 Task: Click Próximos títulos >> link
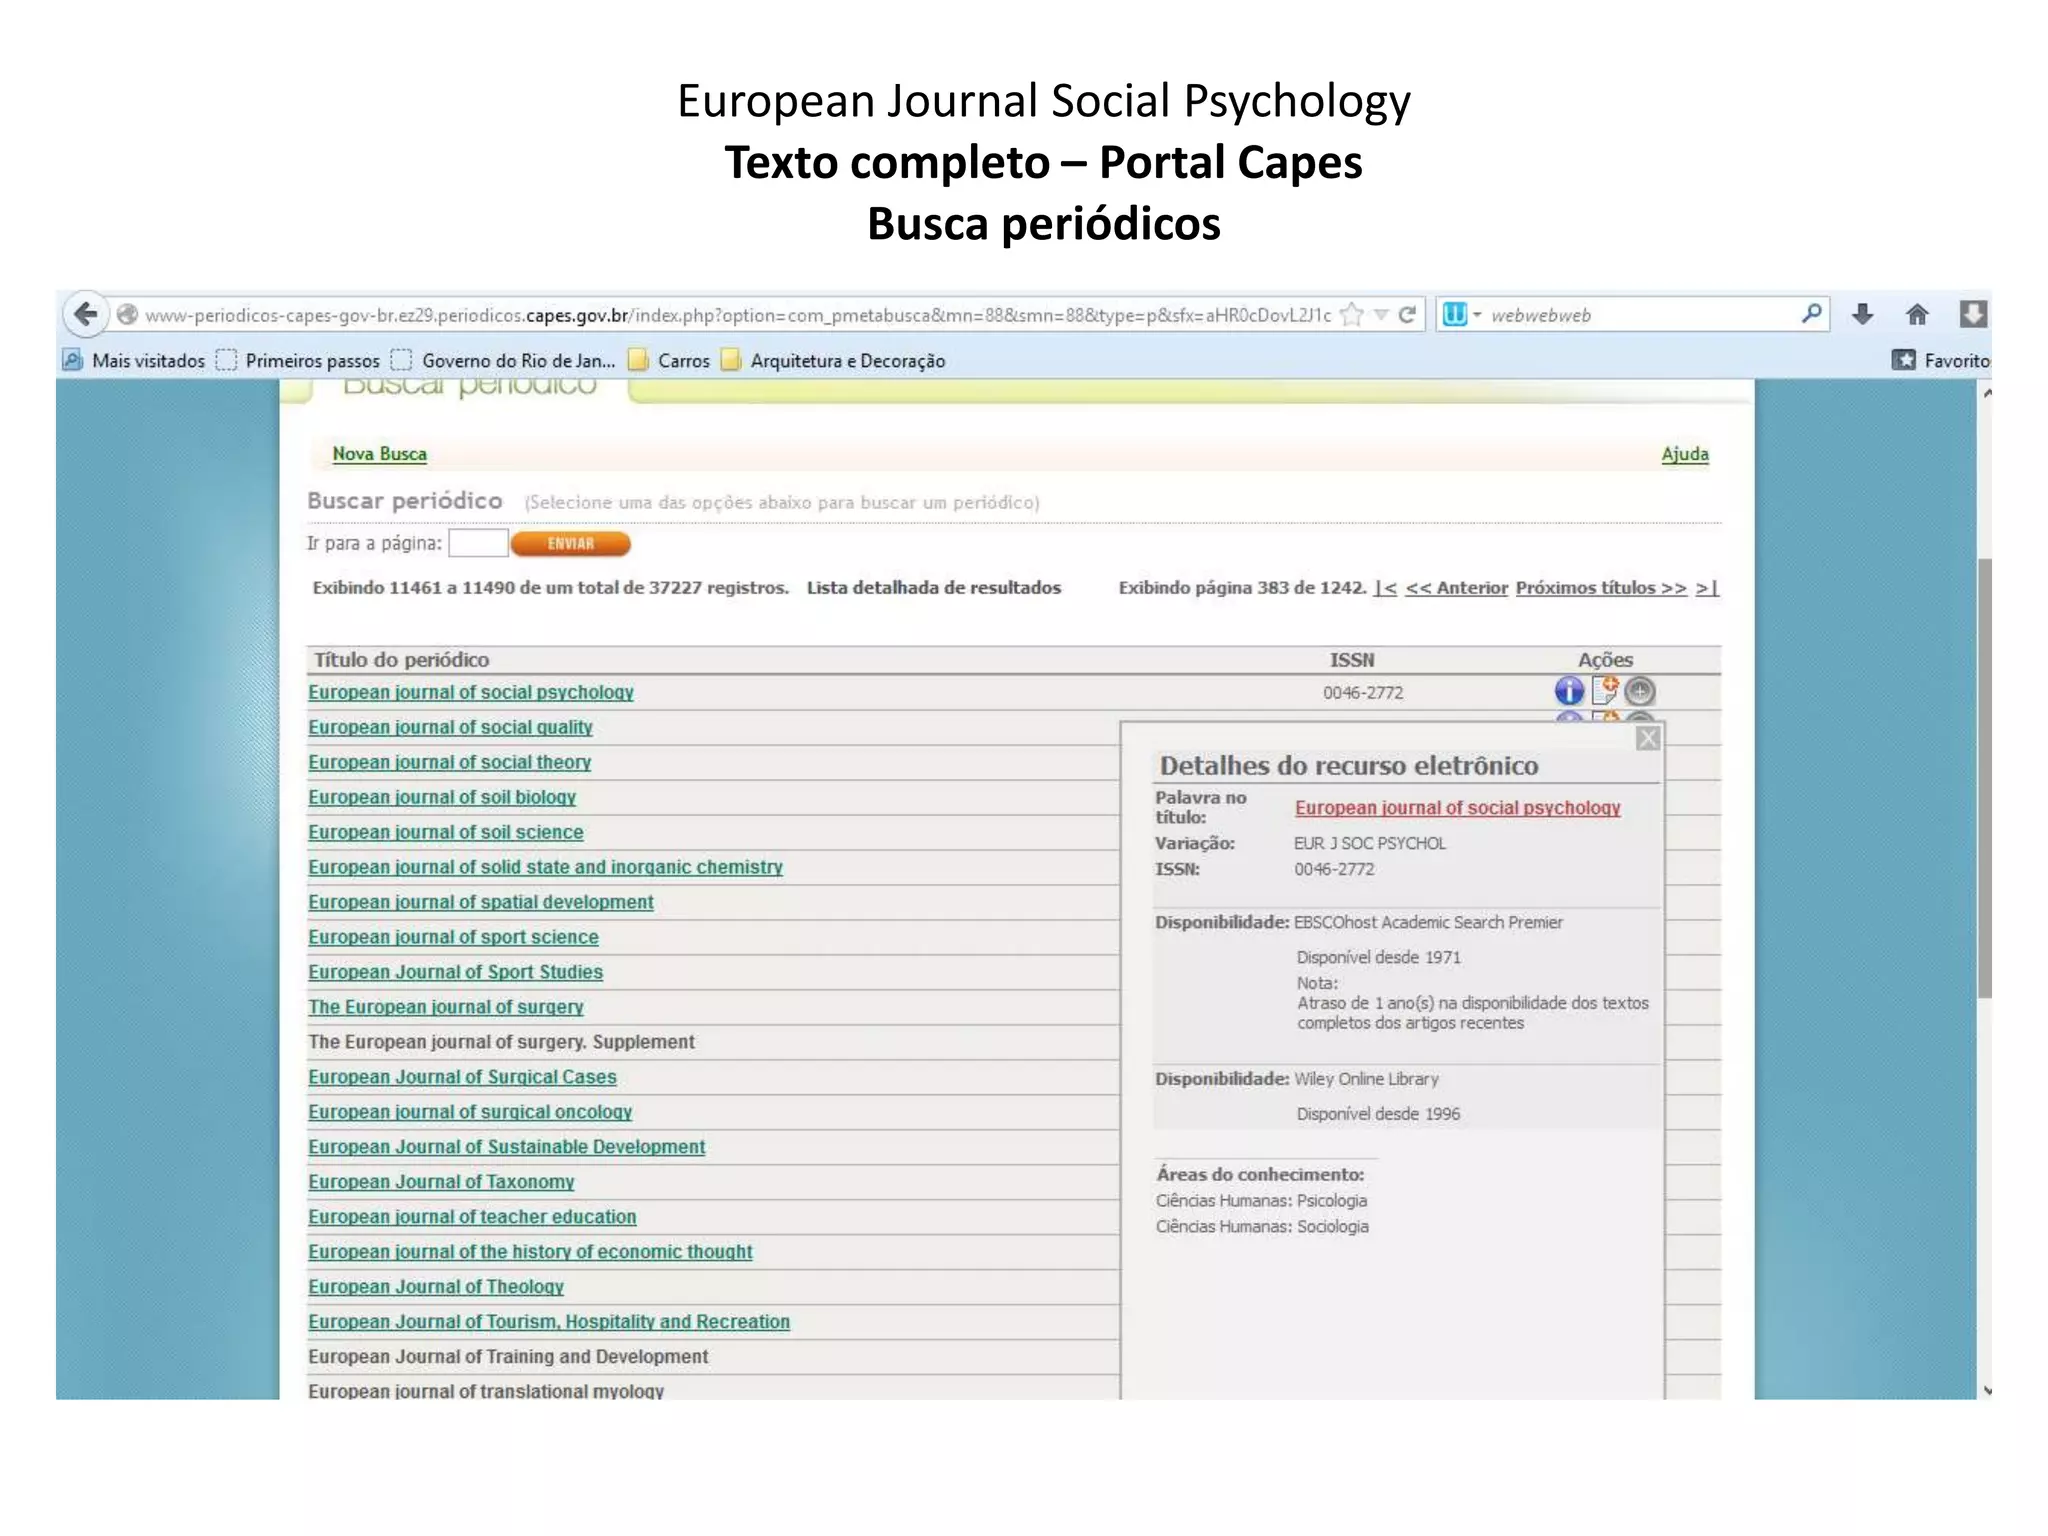click(x=1601, y=588)
